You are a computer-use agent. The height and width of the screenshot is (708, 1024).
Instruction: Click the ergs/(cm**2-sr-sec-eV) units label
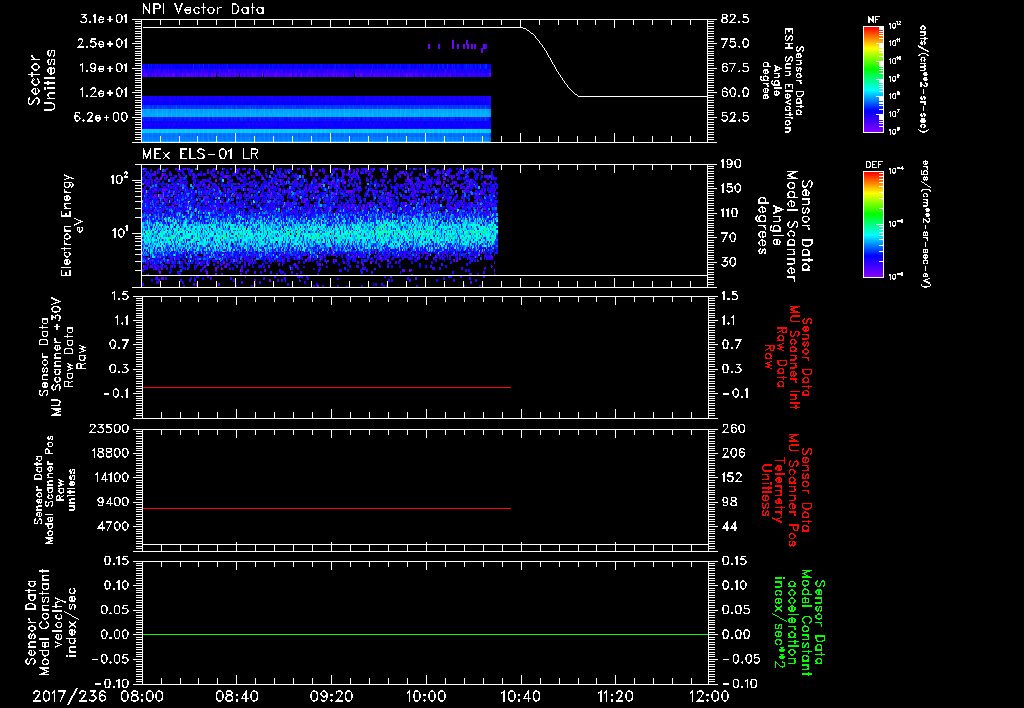[x=925, y=224]
